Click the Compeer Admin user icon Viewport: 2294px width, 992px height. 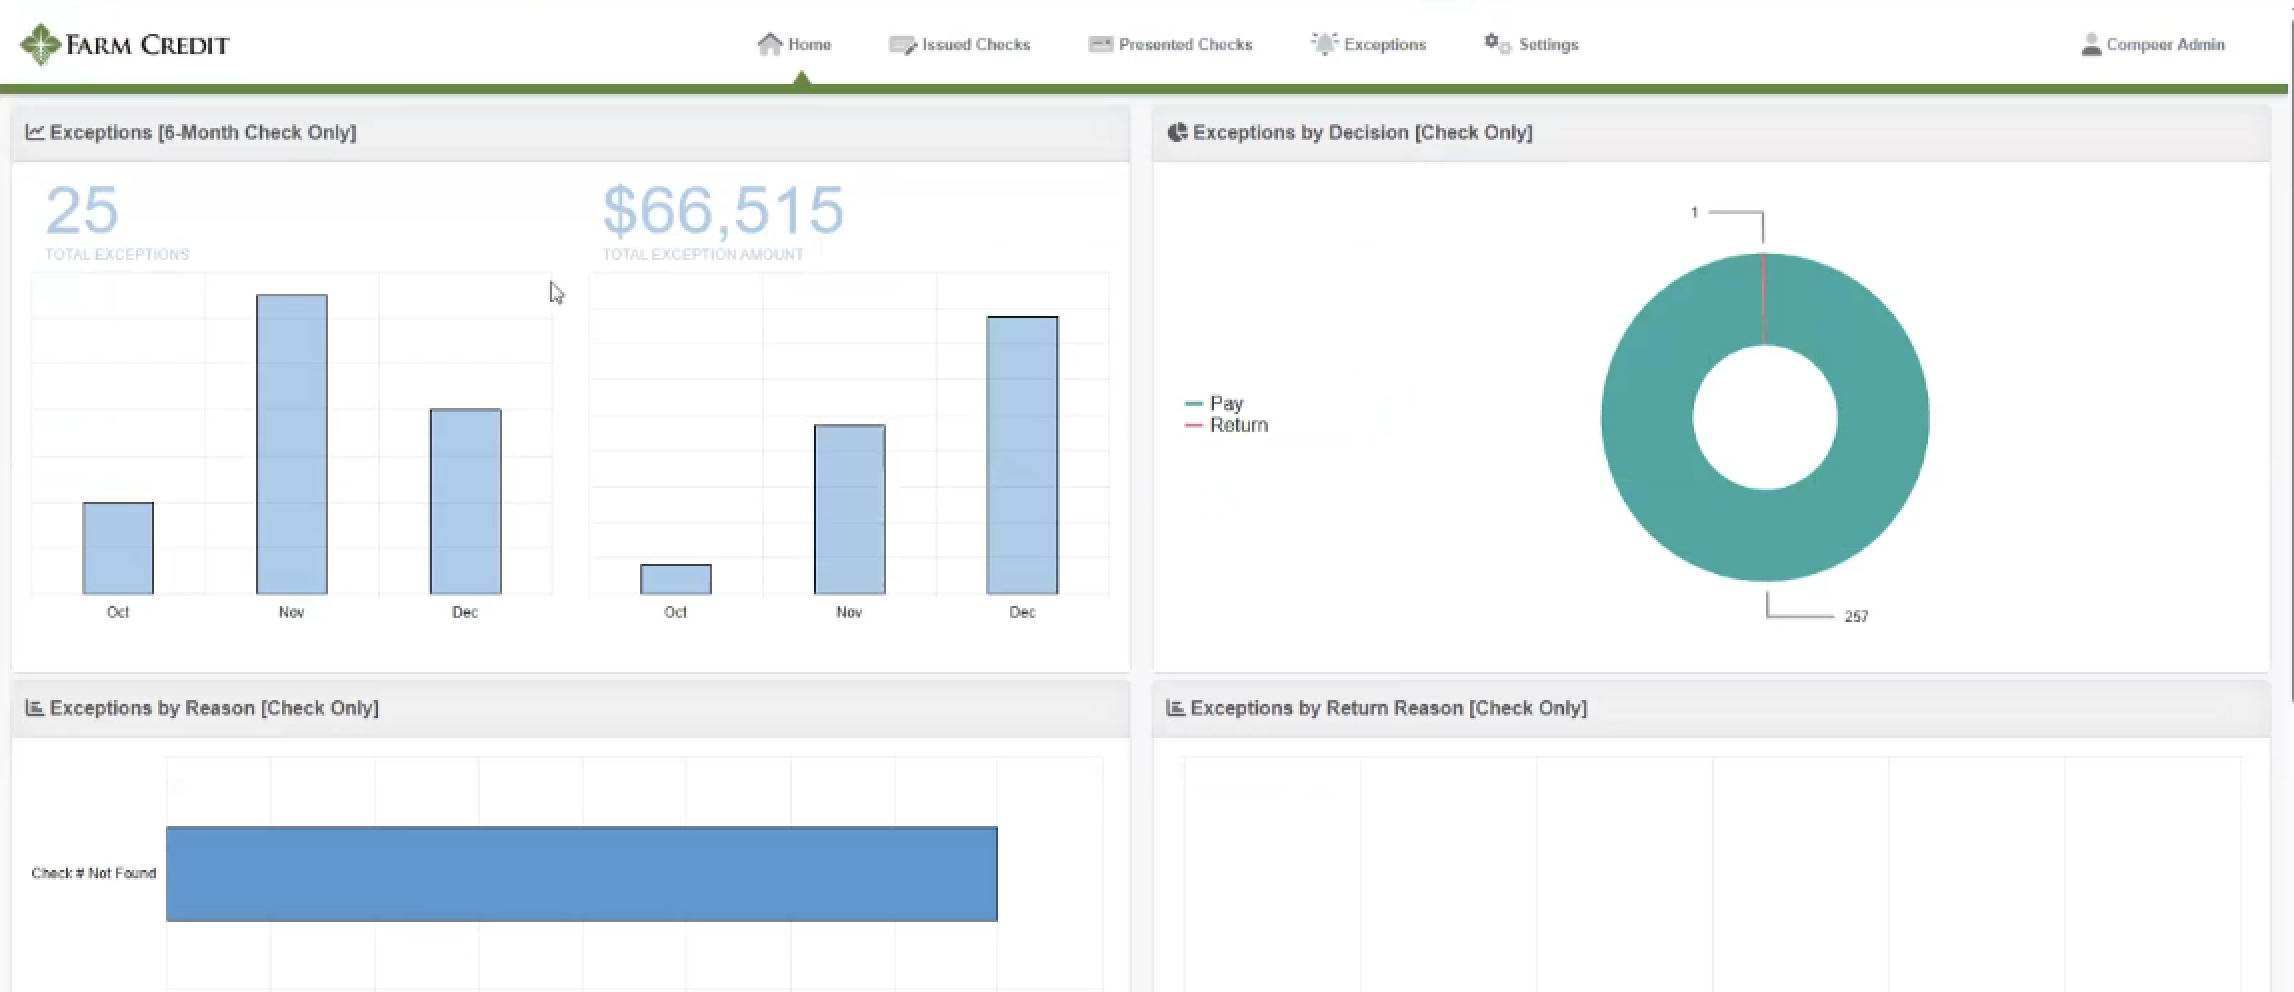coord(2091,45)
